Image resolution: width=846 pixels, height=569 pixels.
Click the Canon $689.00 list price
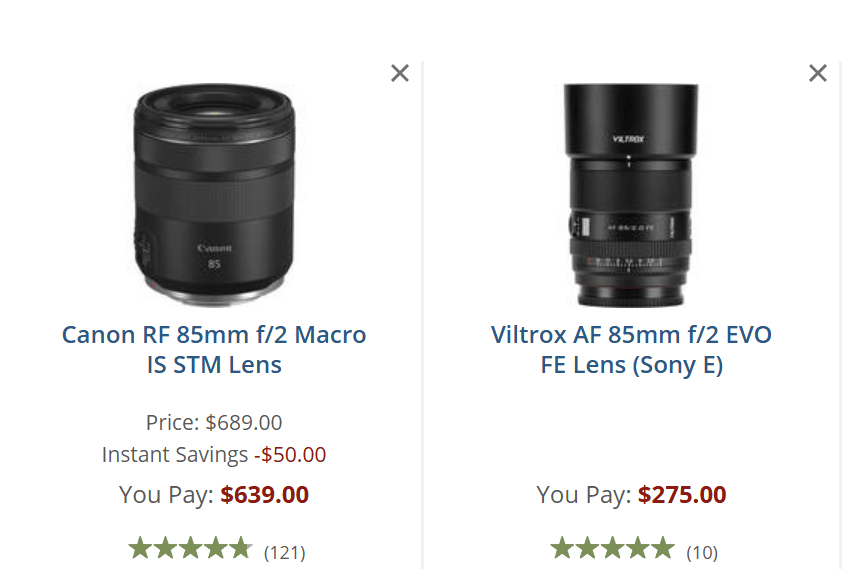point(244,422)
